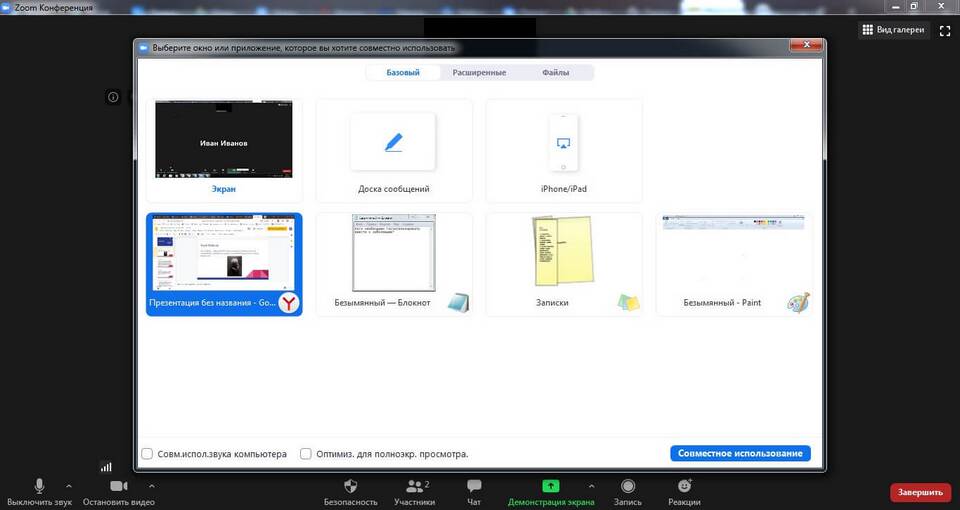This screenshot has width=960, height=510.
Task: Click the red Завершить button
Action: 920,492
